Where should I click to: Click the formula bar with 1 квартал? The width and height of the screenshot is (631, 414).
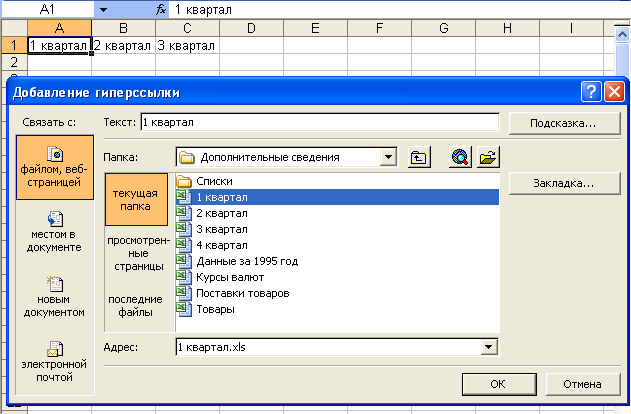coord(398,9)
